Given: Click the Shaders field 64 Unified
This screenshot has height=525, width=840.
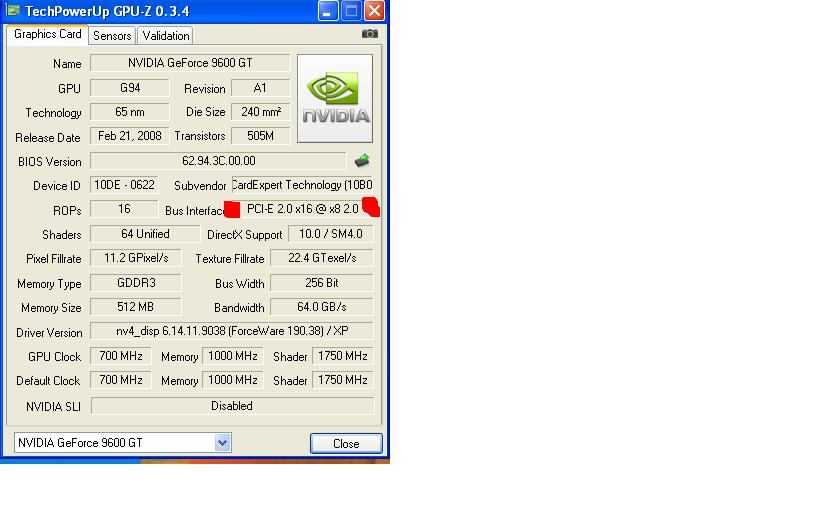Looking at the screenshot, I should tap(145, 234).
